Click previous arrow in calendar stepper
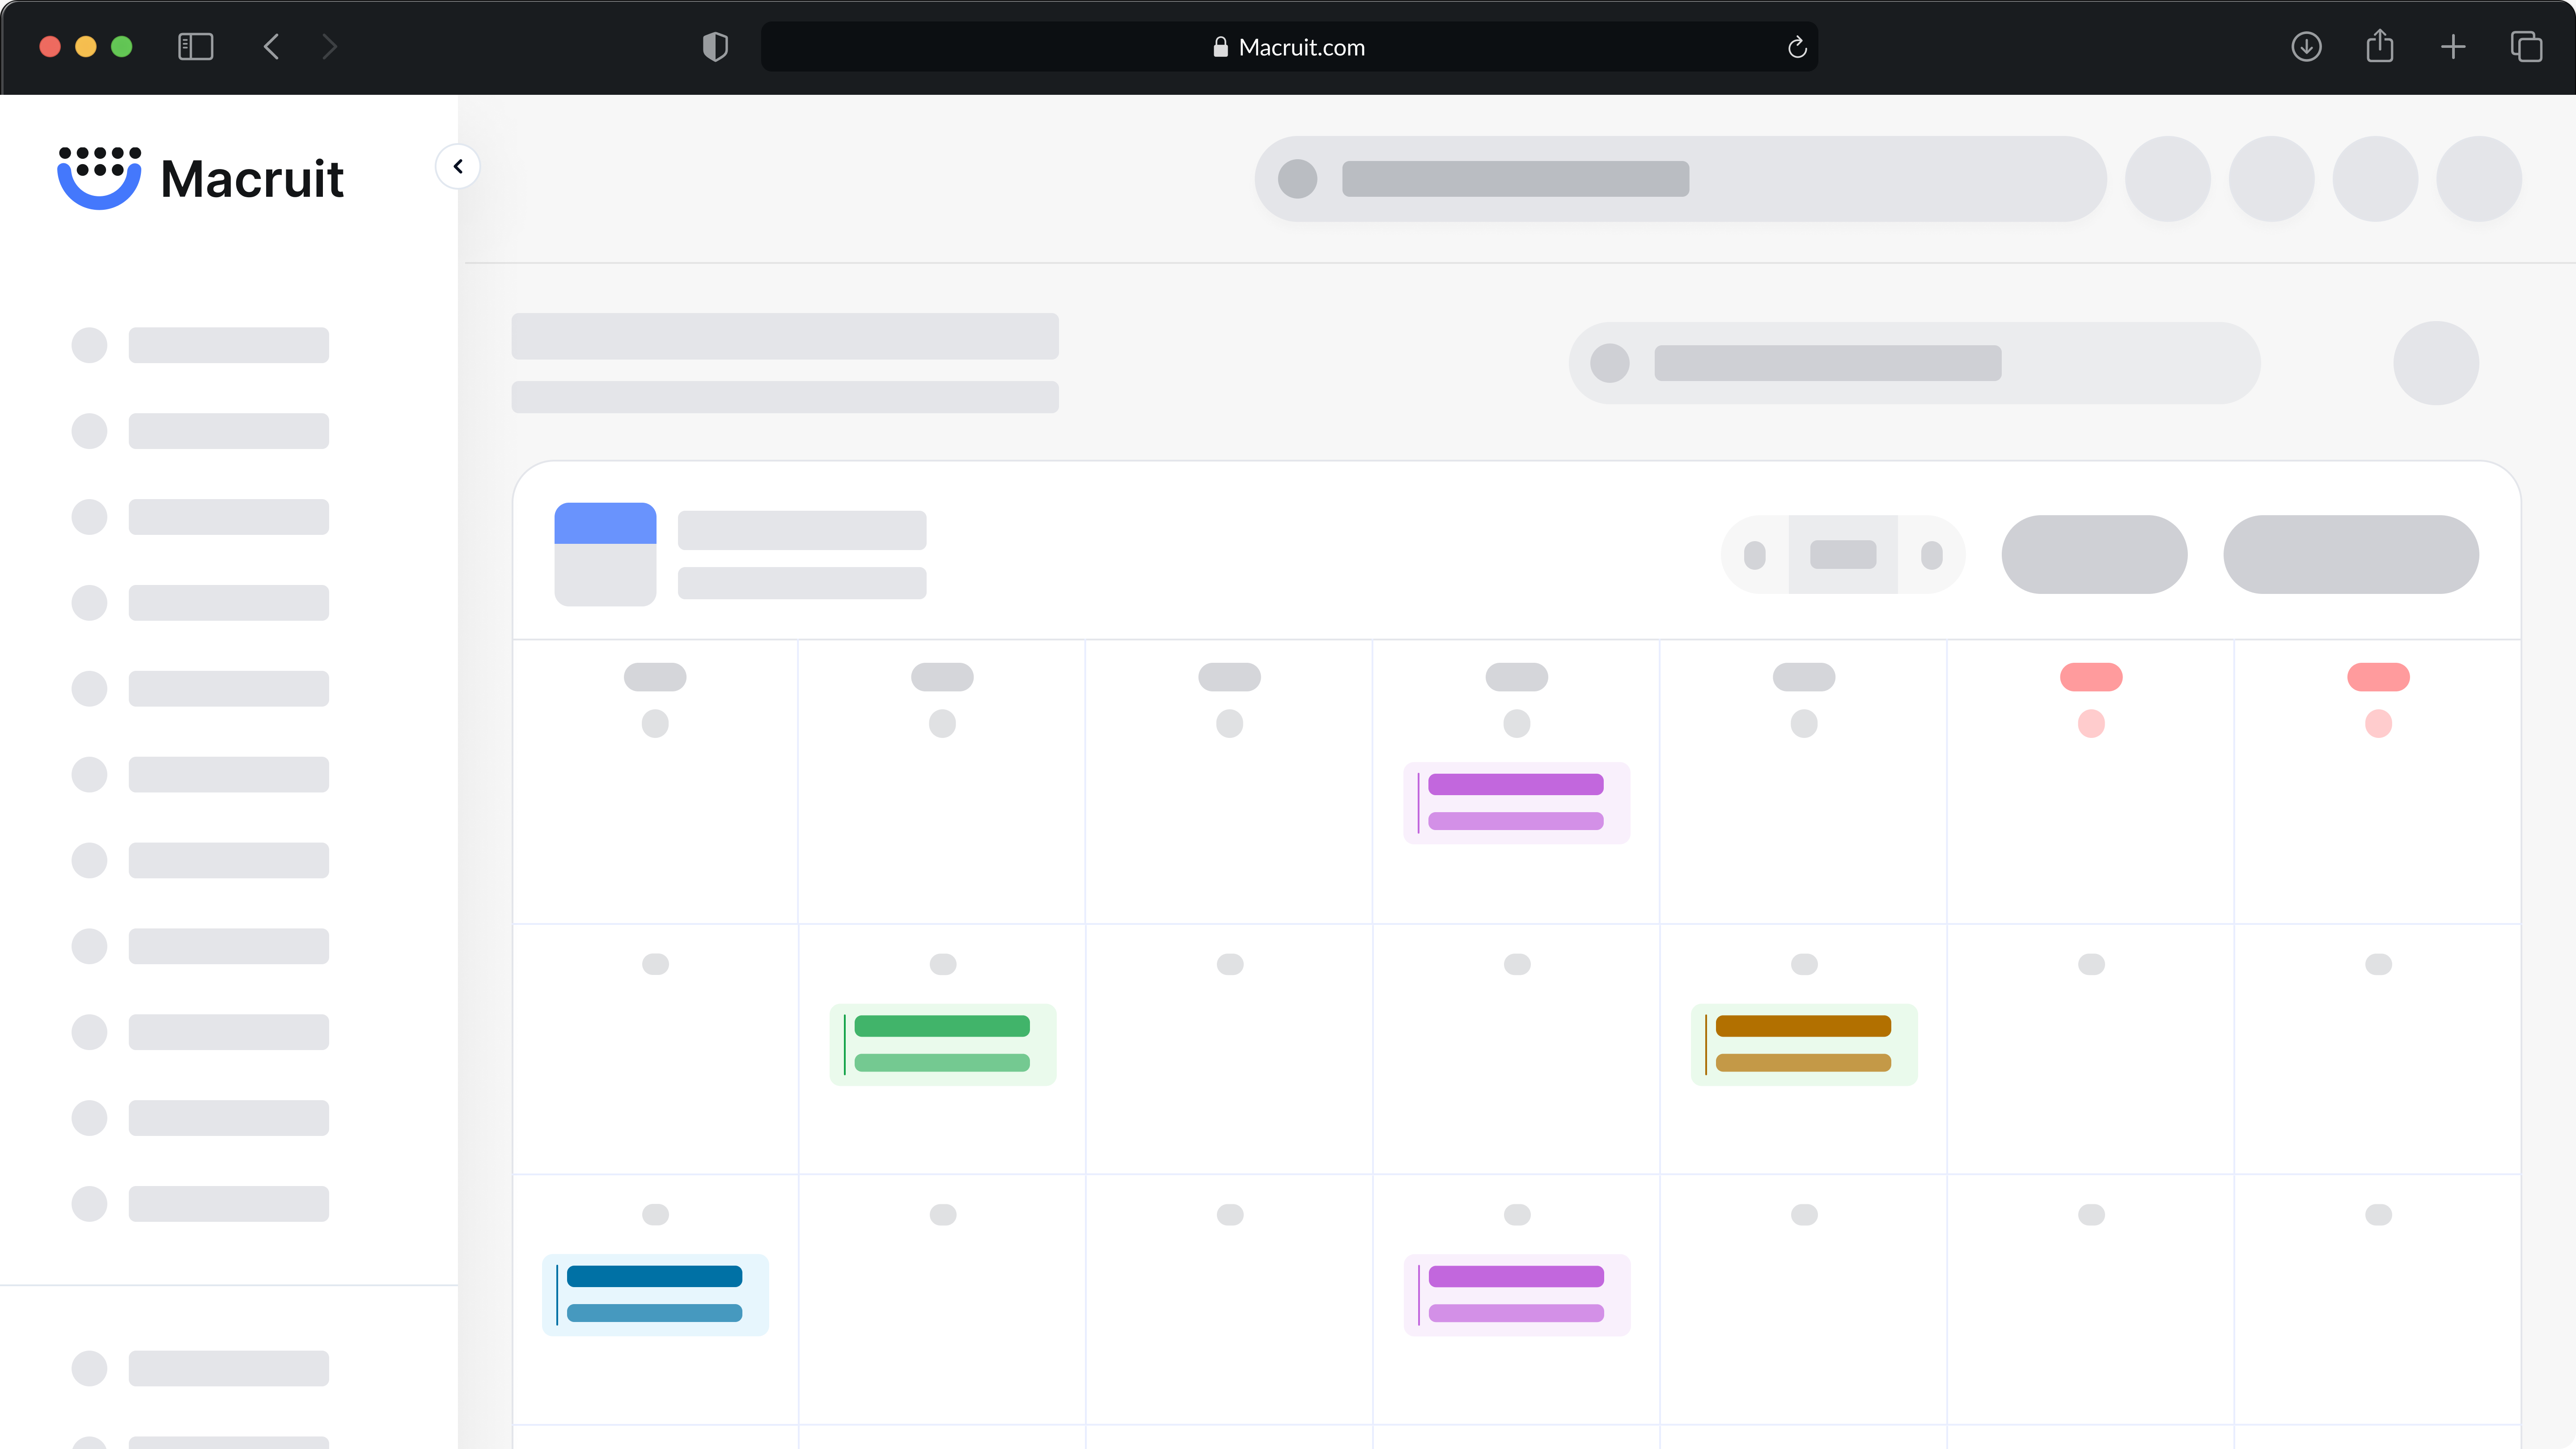The image size is (2576, 1449). click(x=1755, y=555)
